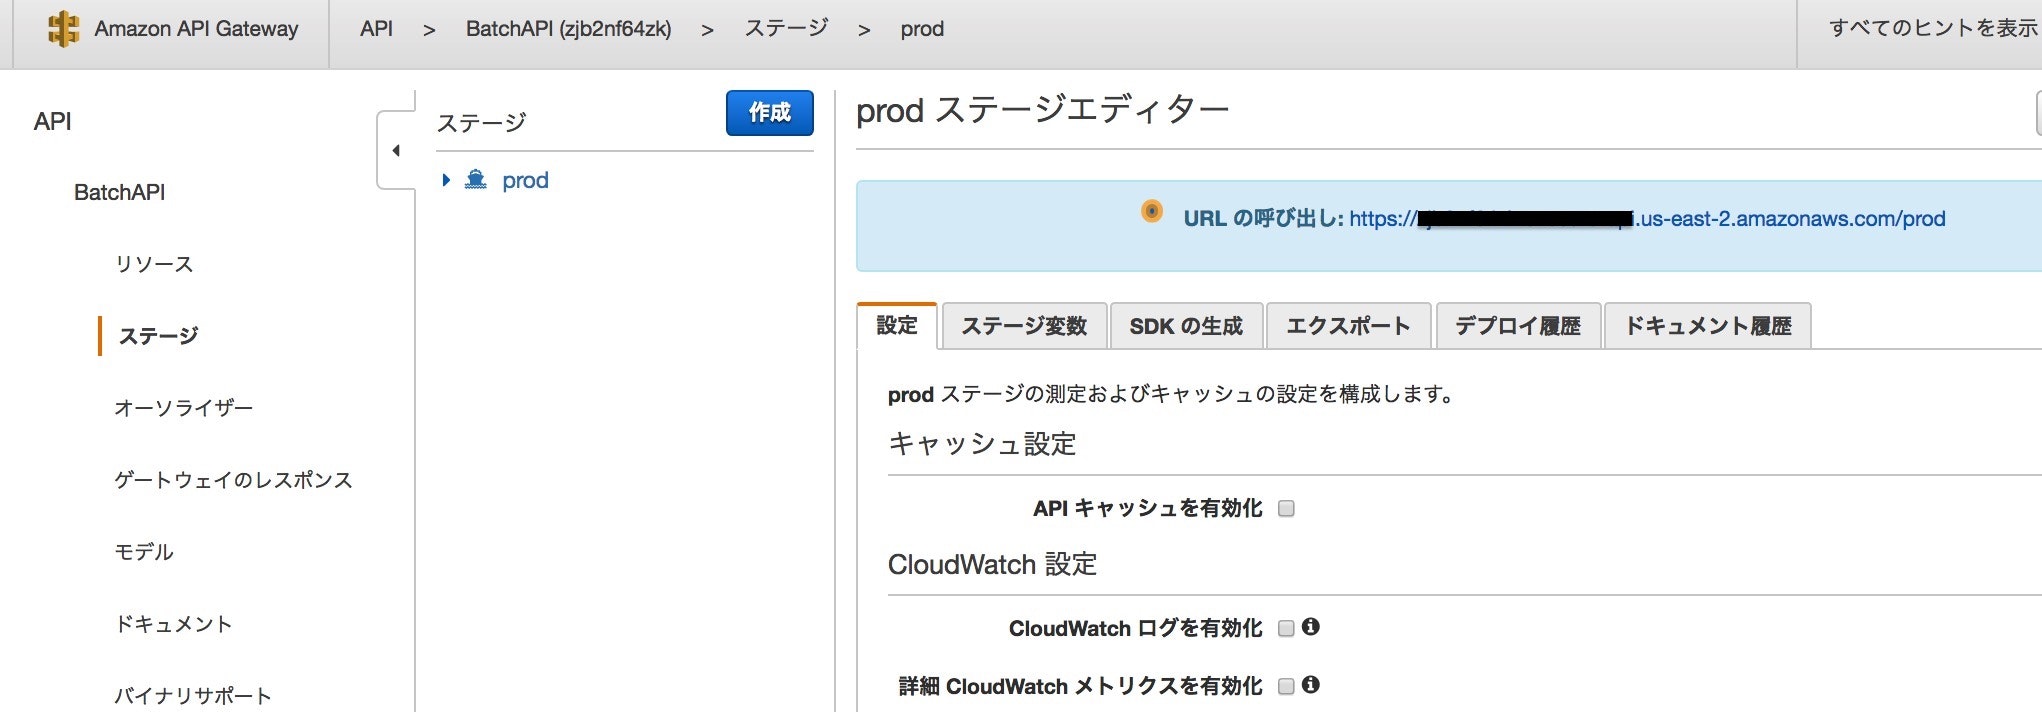Click the CloudWatch 設定 section heading
The image size is (2042, 712).
coord(992,565)
